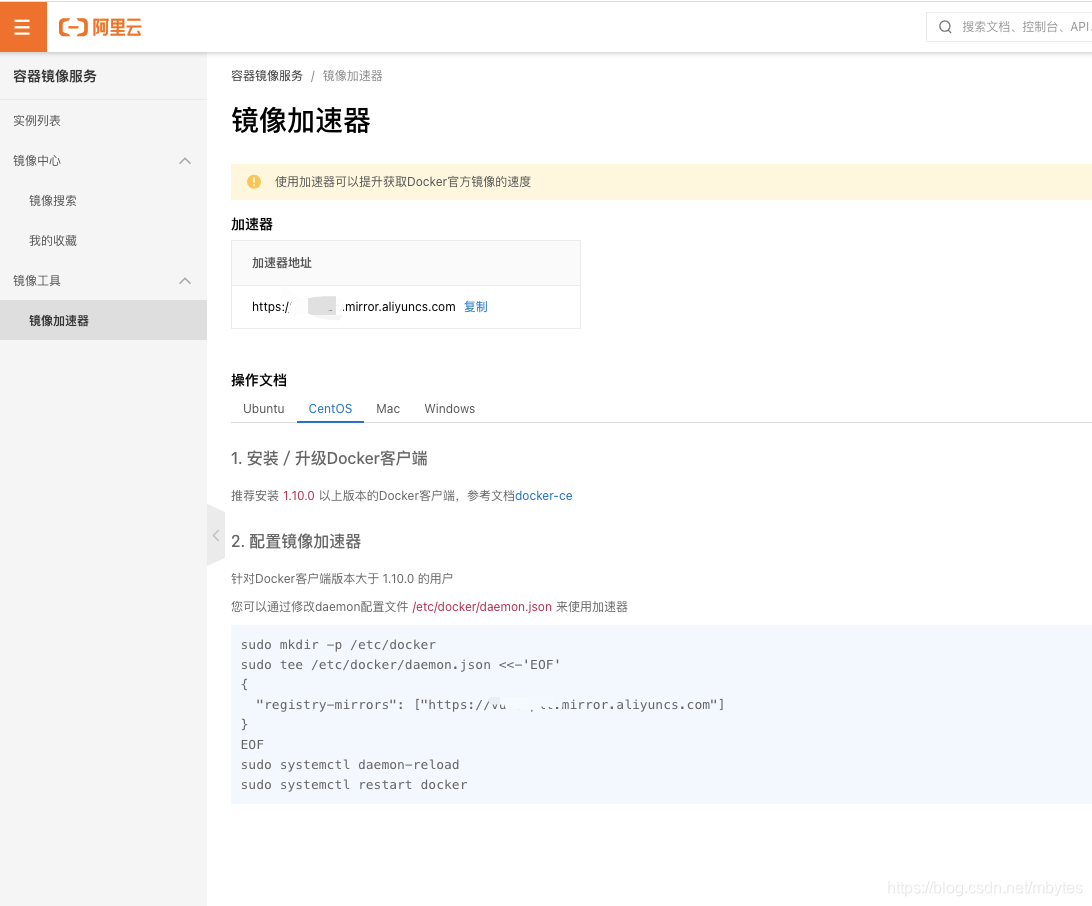
Task: Click 复制 to copy accelerator address
Action: tap(476, 307)
